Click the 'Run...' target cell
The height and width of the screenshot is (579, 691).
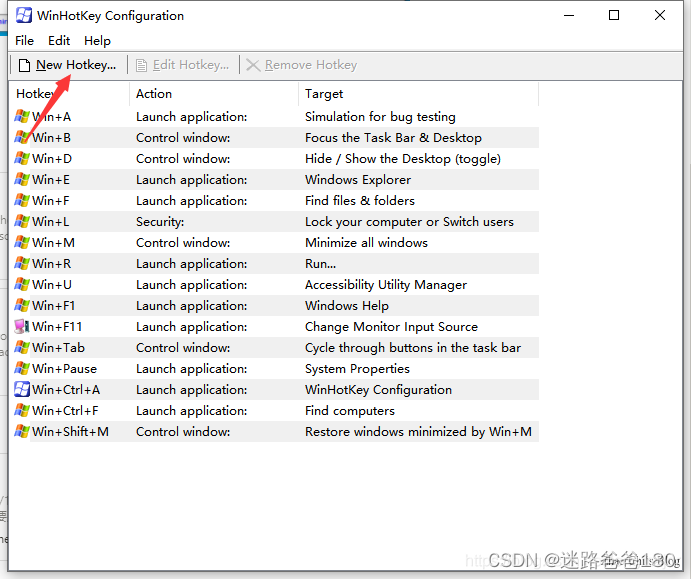coord(320,264)
